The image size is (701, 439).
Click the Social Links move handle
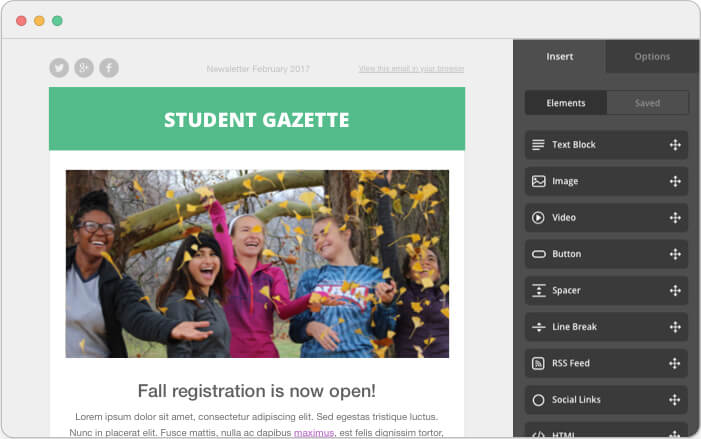[x=675, y=400]
